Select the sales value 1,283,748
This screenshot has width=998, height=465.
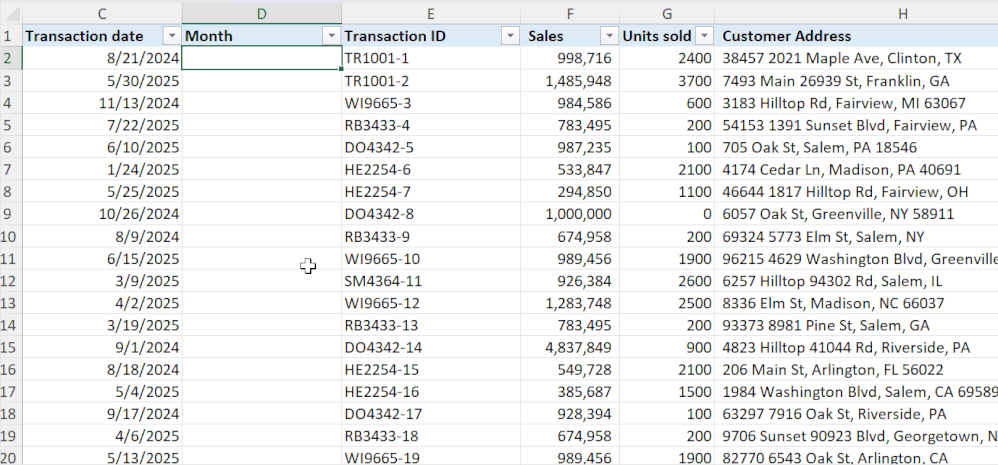click(x=570, y=303)
